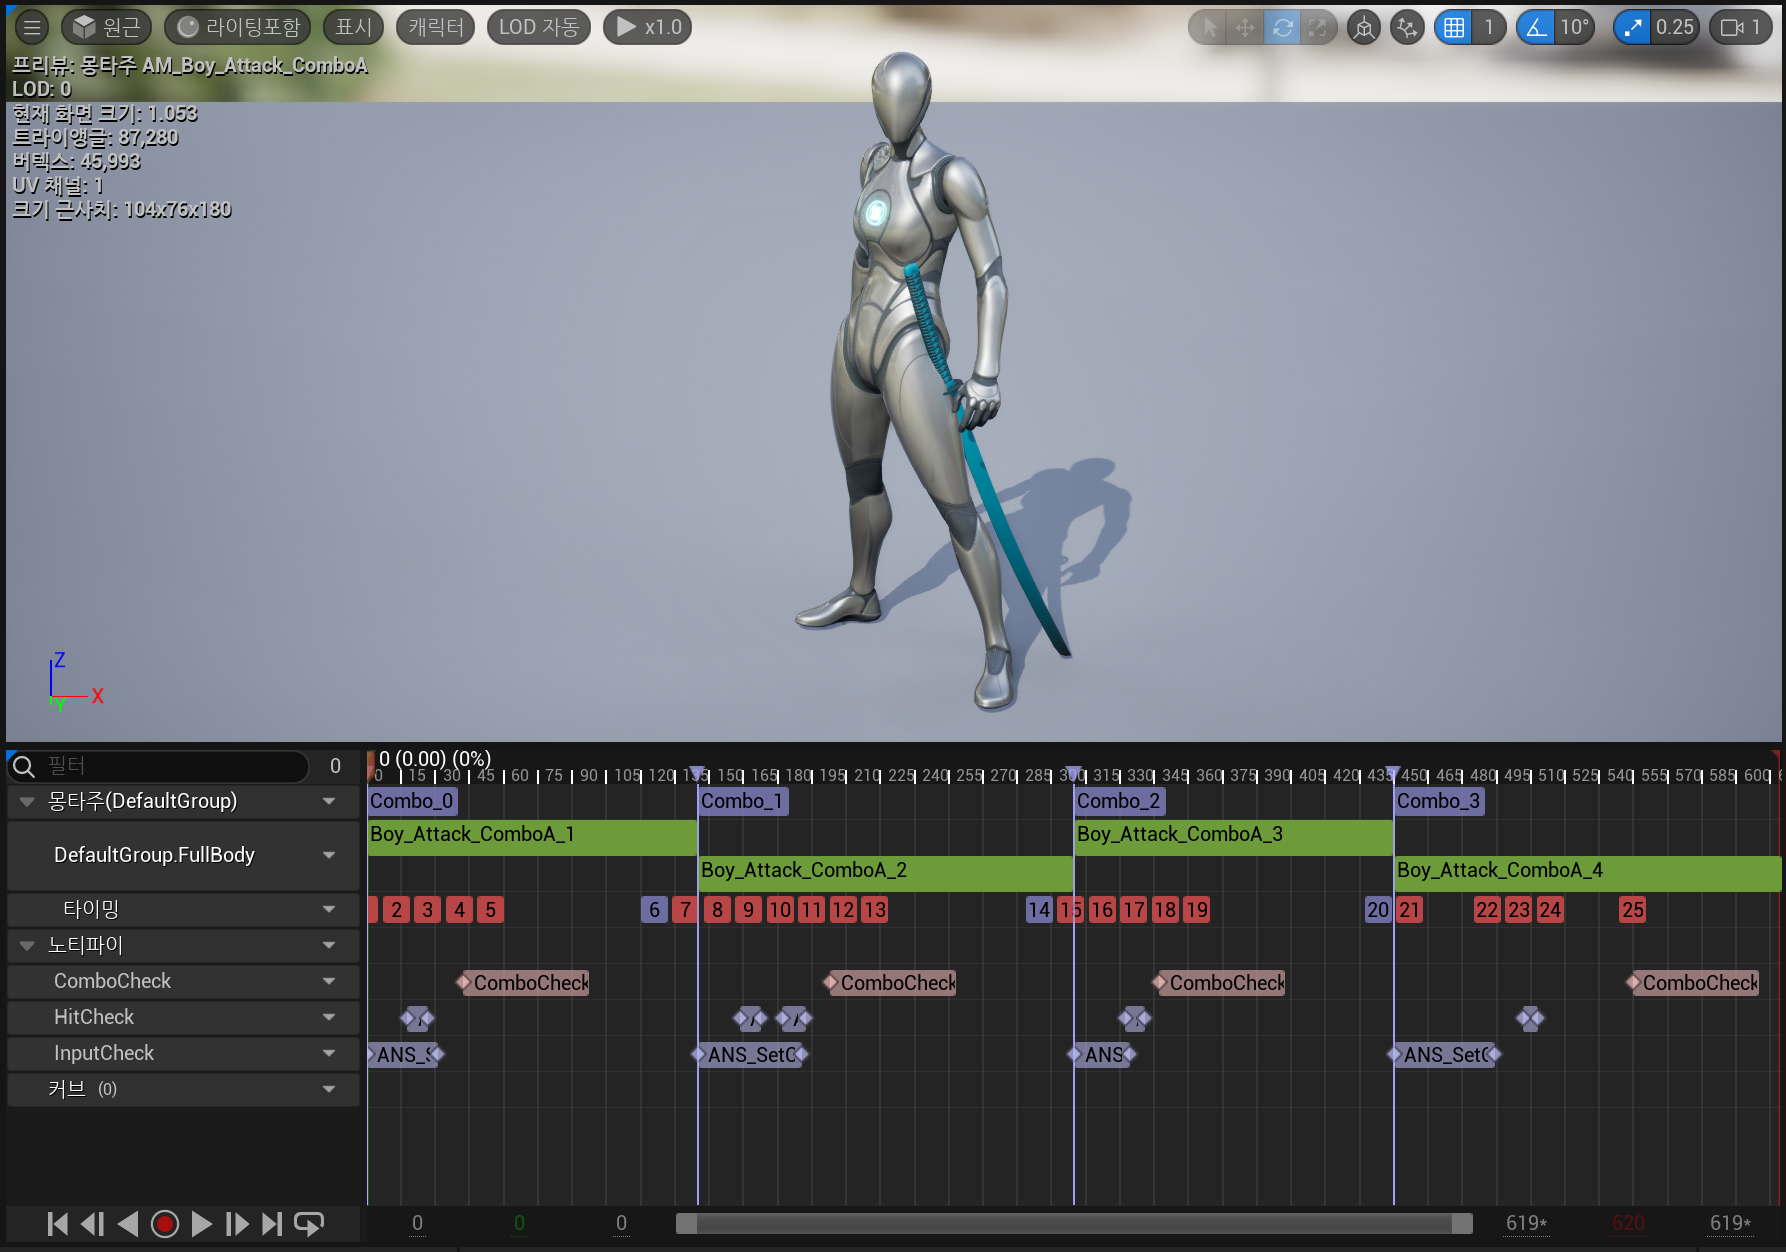Click the record animation button
This screenshot has width=1786, height=1252.
(x=165, y=1224)
